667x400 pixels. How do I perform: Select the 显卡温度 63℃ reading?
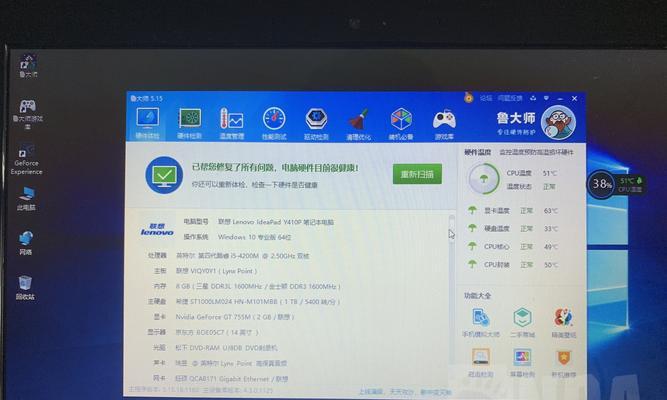click(550, 211)
